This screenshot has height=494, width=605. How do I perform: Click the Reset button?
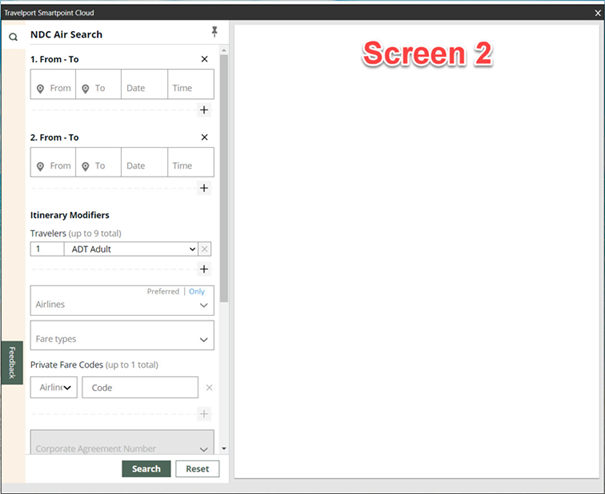pos(197,469)
